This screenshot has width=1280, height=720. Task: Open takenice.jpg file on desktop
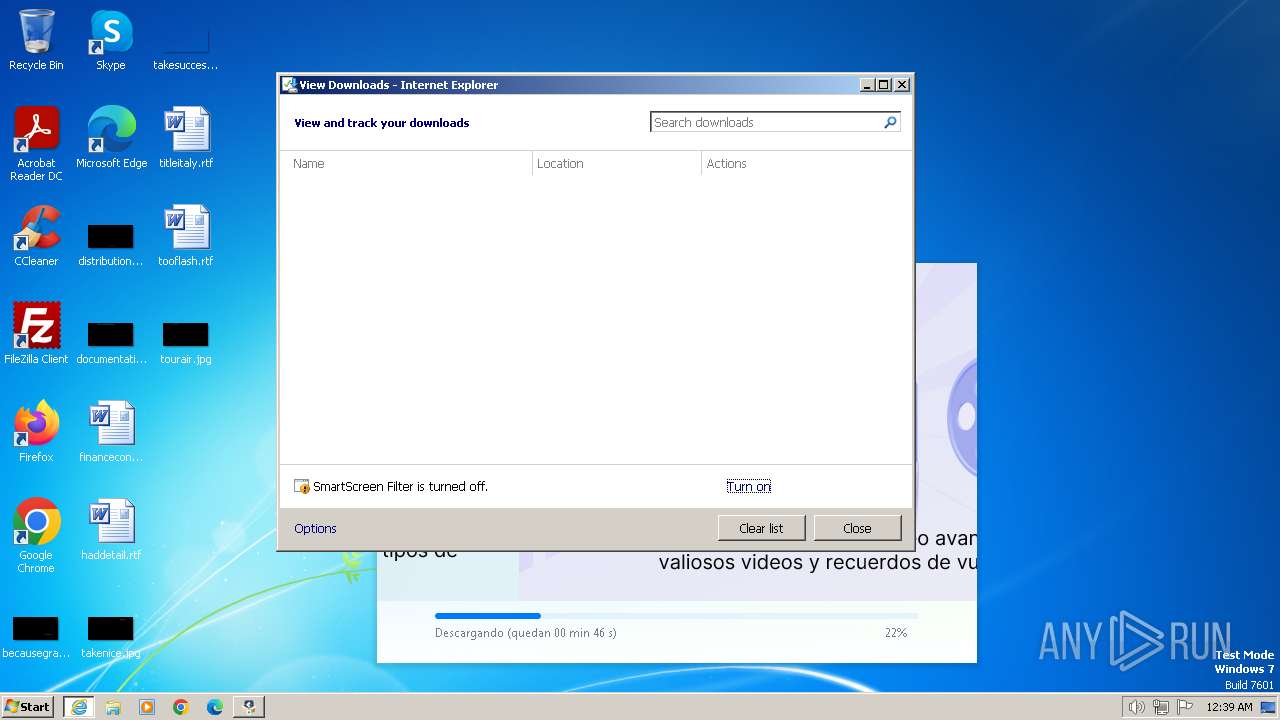click(111, 637)
